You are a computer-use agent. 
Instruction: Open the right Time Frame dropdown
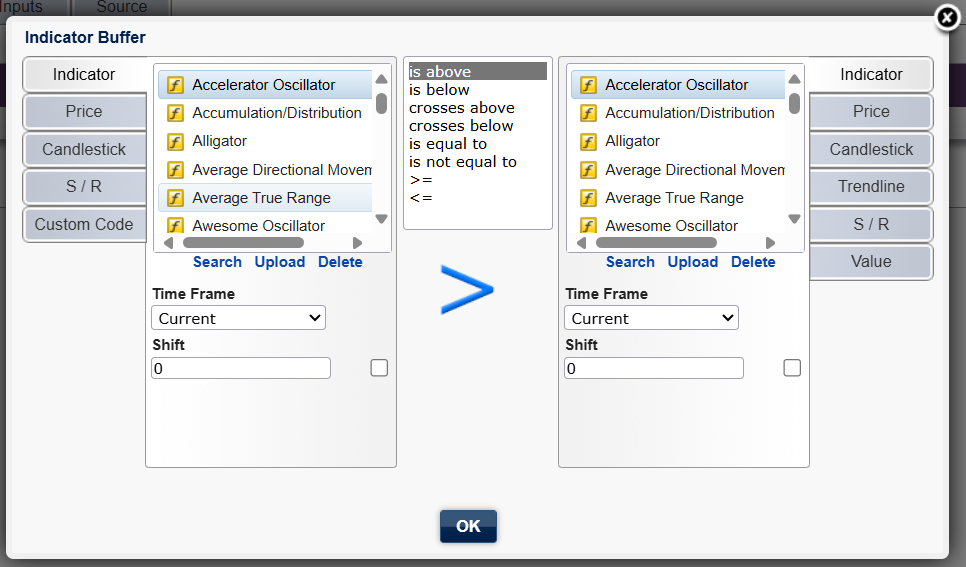[651, 318]
